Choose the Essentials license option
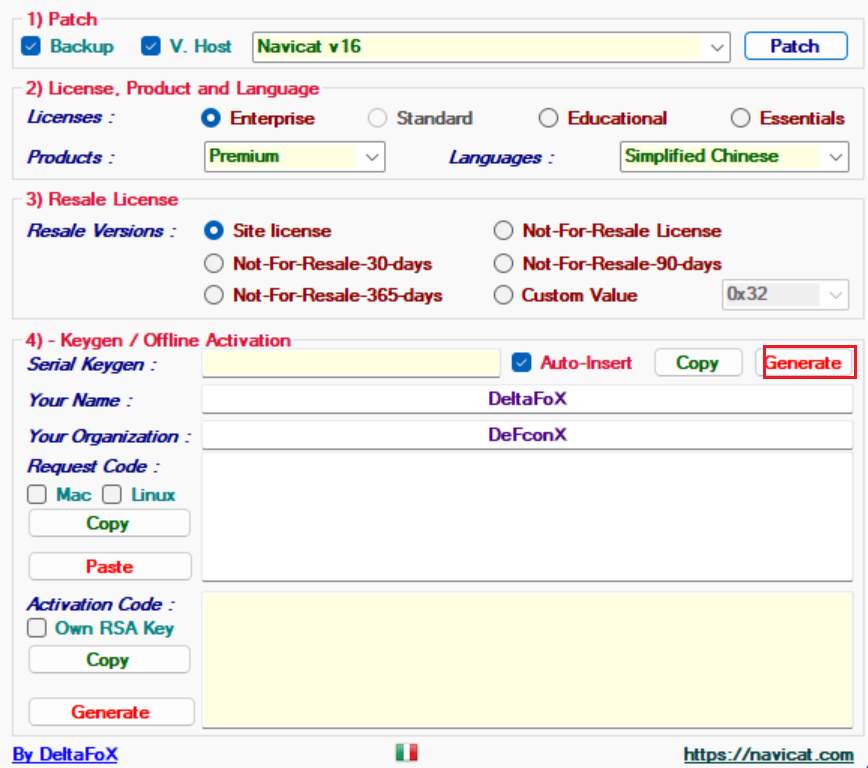This screenshot has width=868, height=768. 740,118
